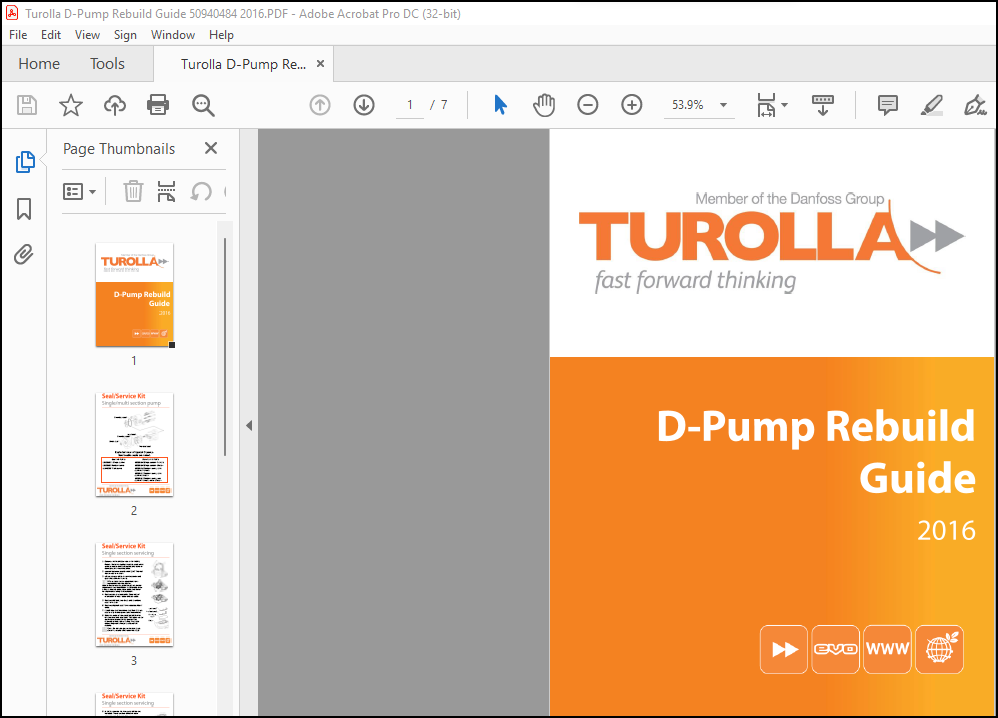Click the Save file icon
Image resolution: width=998 pixels, height=718 pixels.
[x=27, y=105]
